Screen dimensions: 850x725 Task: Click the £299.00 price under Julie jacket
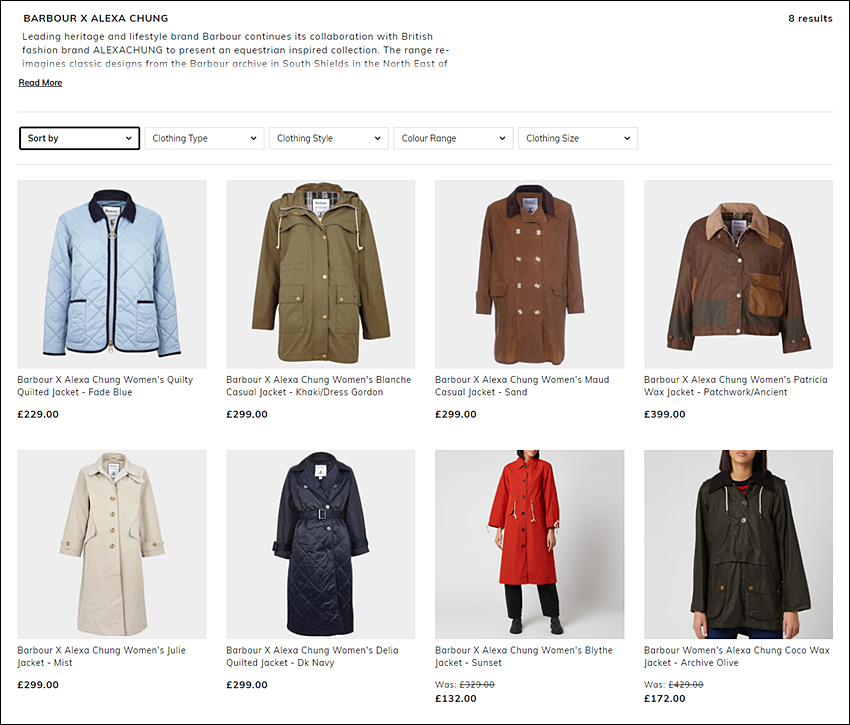pyautogui.click(x=38, y=684)
